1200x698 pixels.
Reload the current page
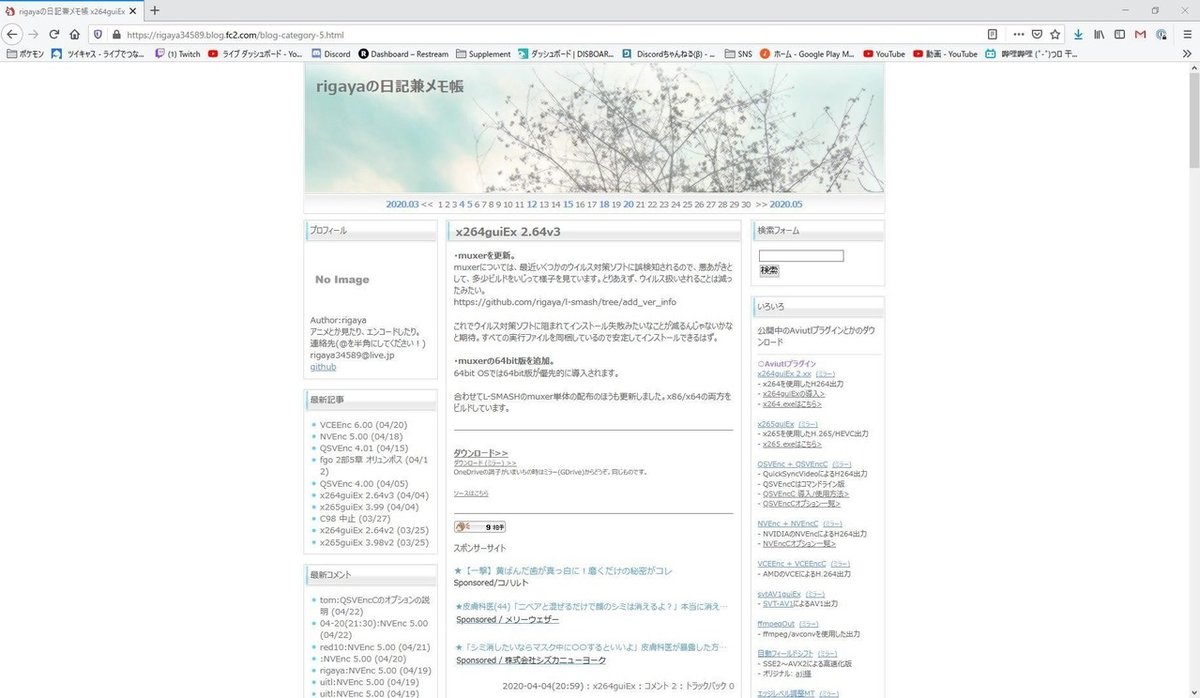click(x=54, y=34)
